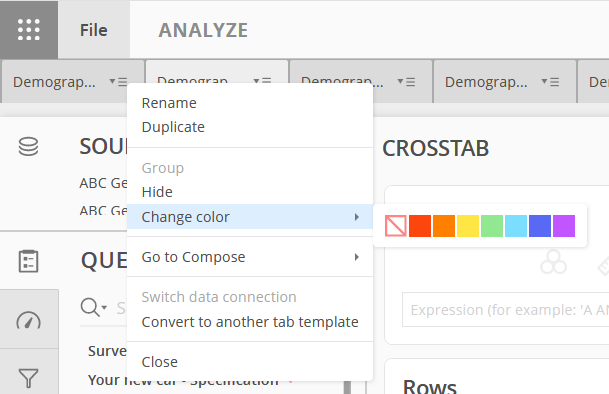Click the Questions checklist icon
Viewport: 609px width, 394px height.
pyautogui.click(x=28, y=261)
